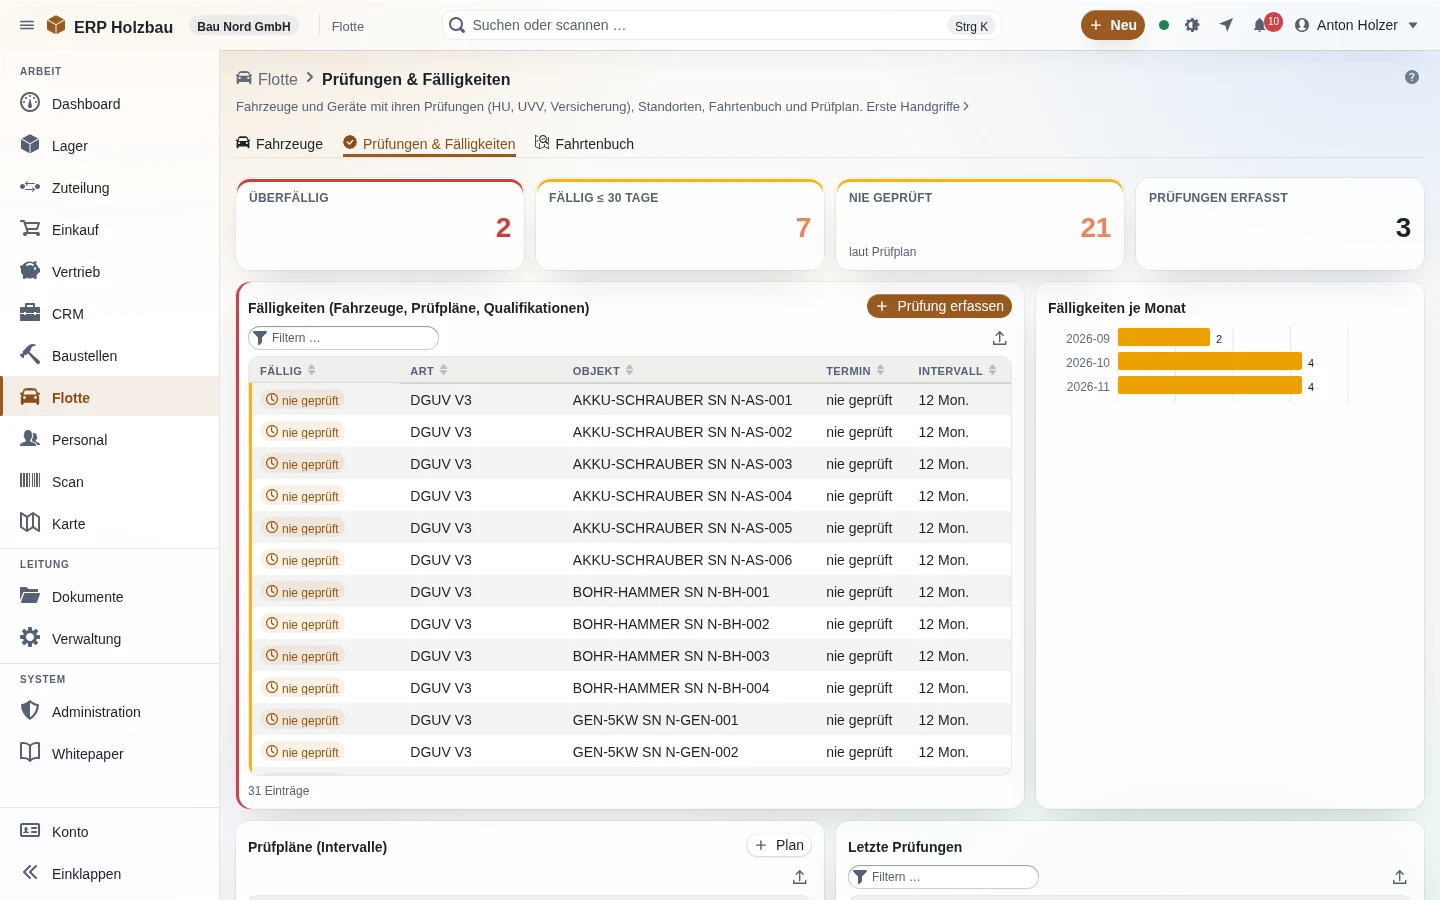Switch to the Fahrtenbuch tab
1440x900 pixels.
coord(584,144)
